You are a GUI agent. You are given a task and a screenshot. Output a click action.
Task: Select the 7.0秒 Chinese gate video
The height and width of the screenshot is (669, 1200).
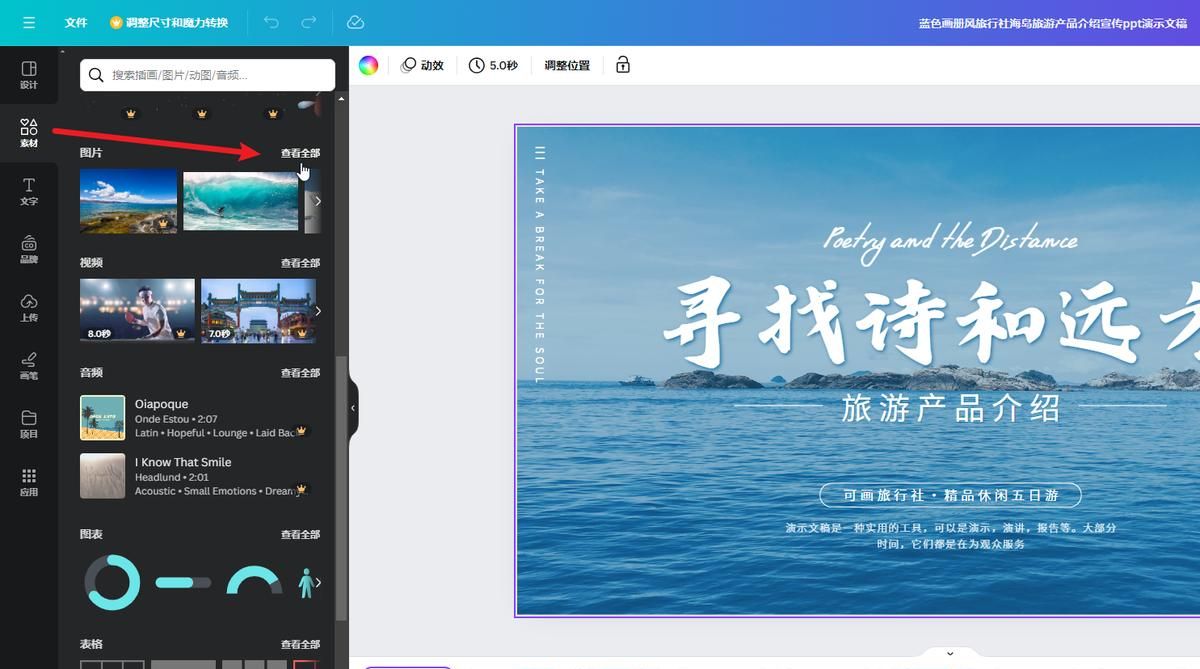click(x=258, y=311)
